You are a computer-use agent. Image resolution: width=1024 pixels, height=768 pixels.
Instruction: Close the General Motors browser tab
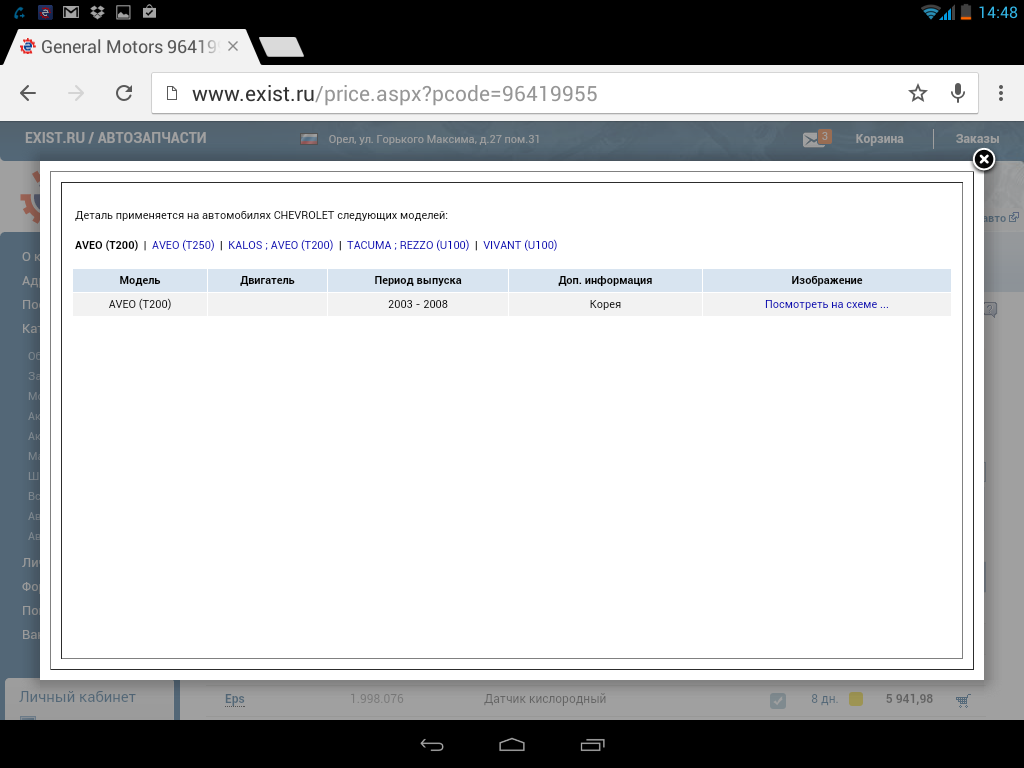tap(233, 47)
